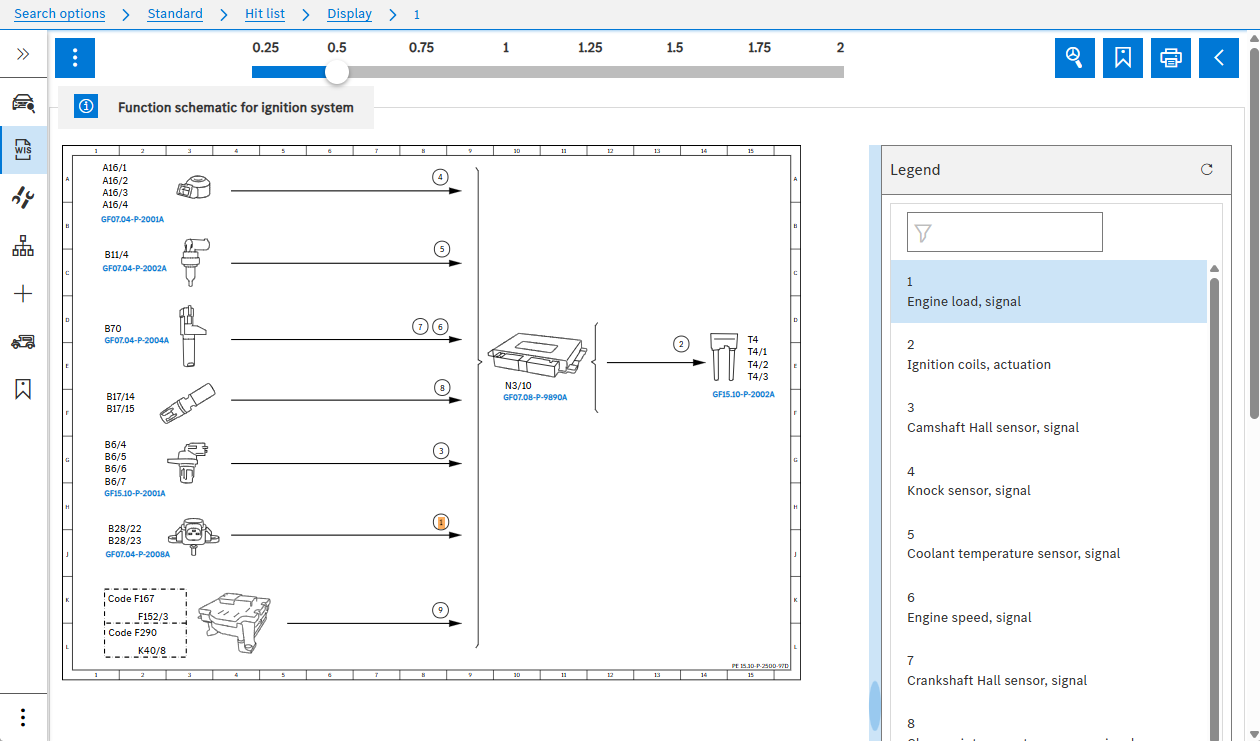Open the vehicle search icon in sidebar
This screenshot has width=1260, height=741.
click(x=23, y=102)
